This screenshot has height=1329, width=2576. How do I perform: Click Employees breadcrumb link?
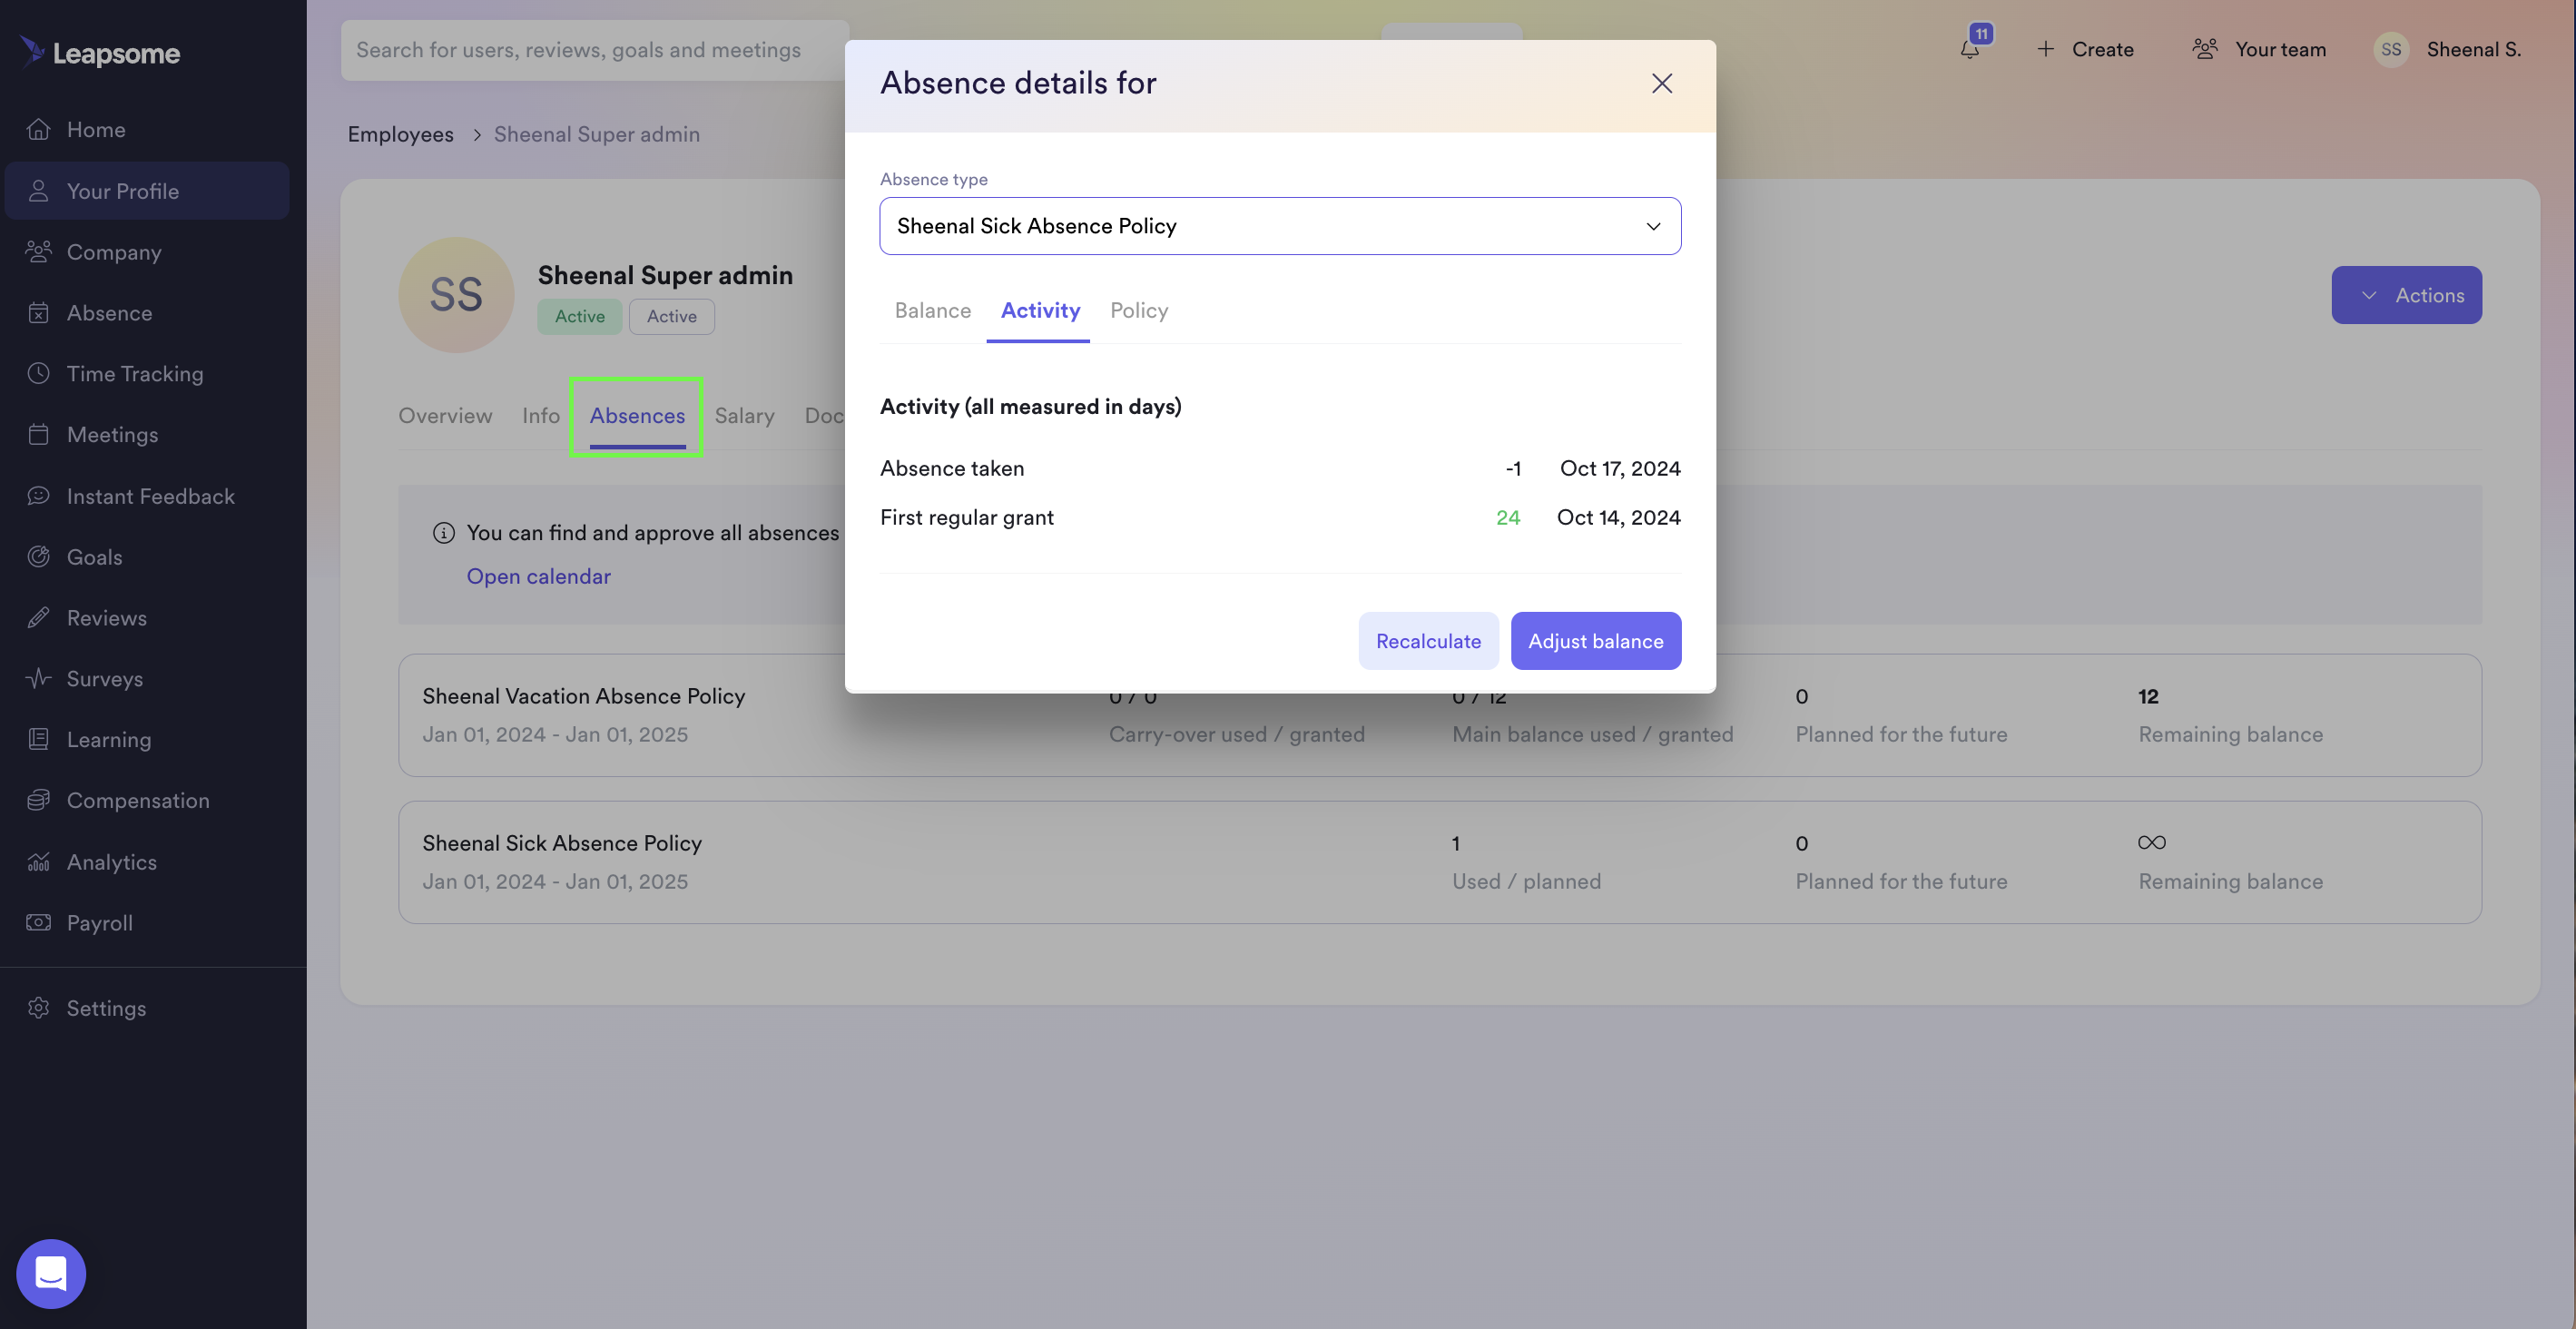pyautogui.click(x=400, y=135)
